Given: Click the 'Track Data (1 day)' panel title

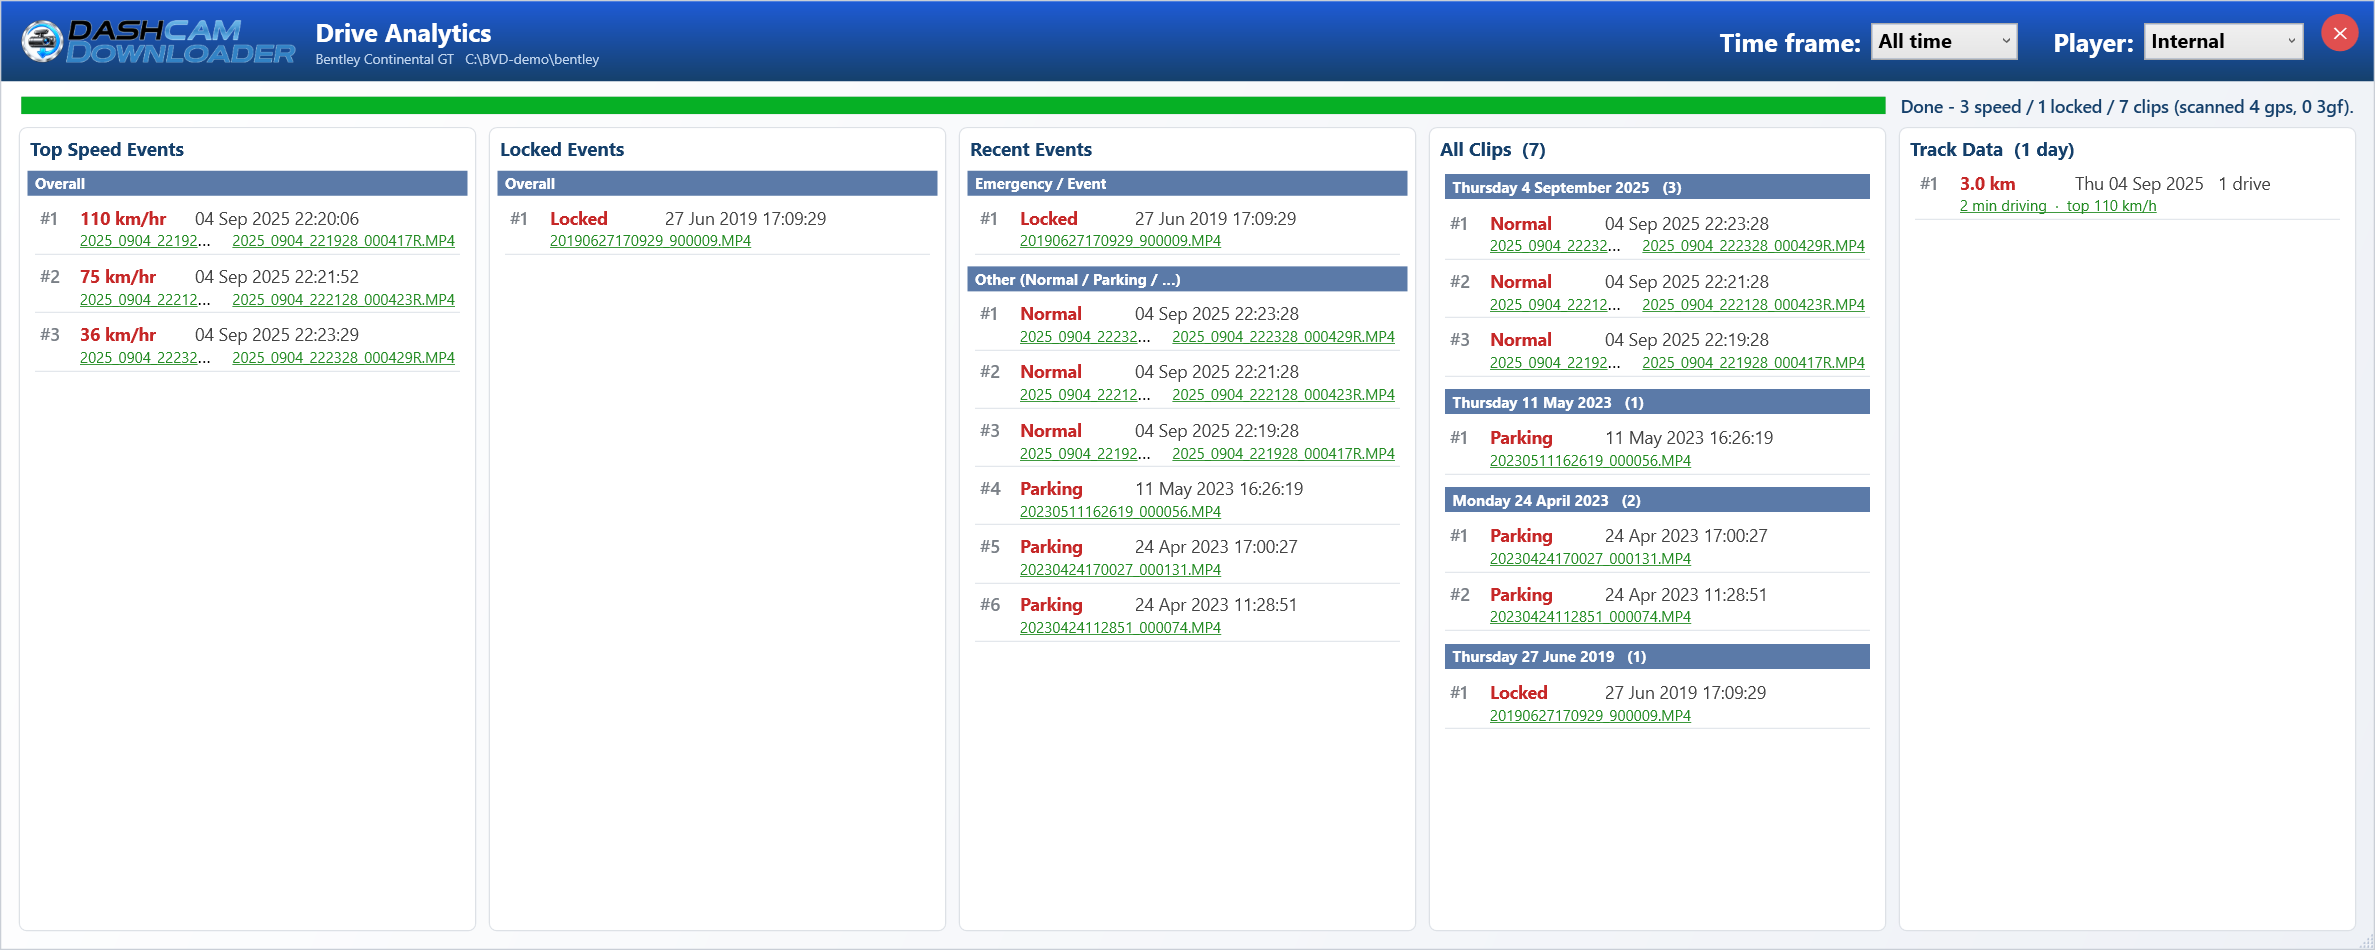Looking at the screenshot, I should [x=1992, y=150].
